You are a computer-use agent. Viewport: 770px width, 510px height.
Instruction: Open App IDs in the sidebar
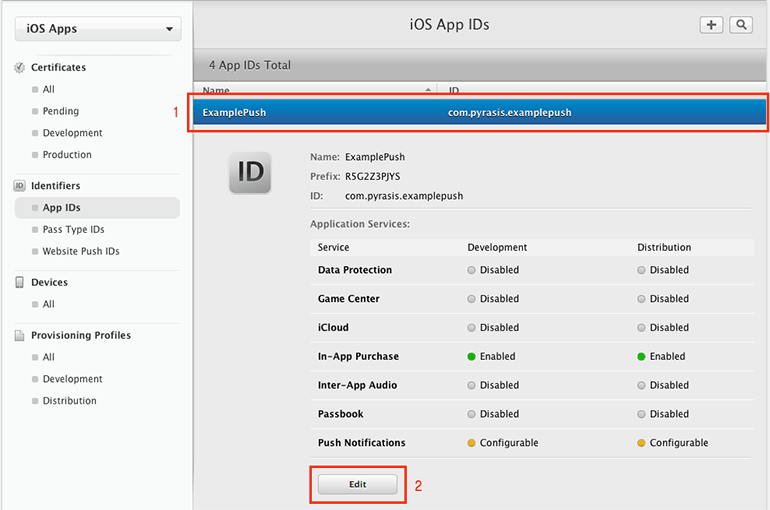coord(62,208)
